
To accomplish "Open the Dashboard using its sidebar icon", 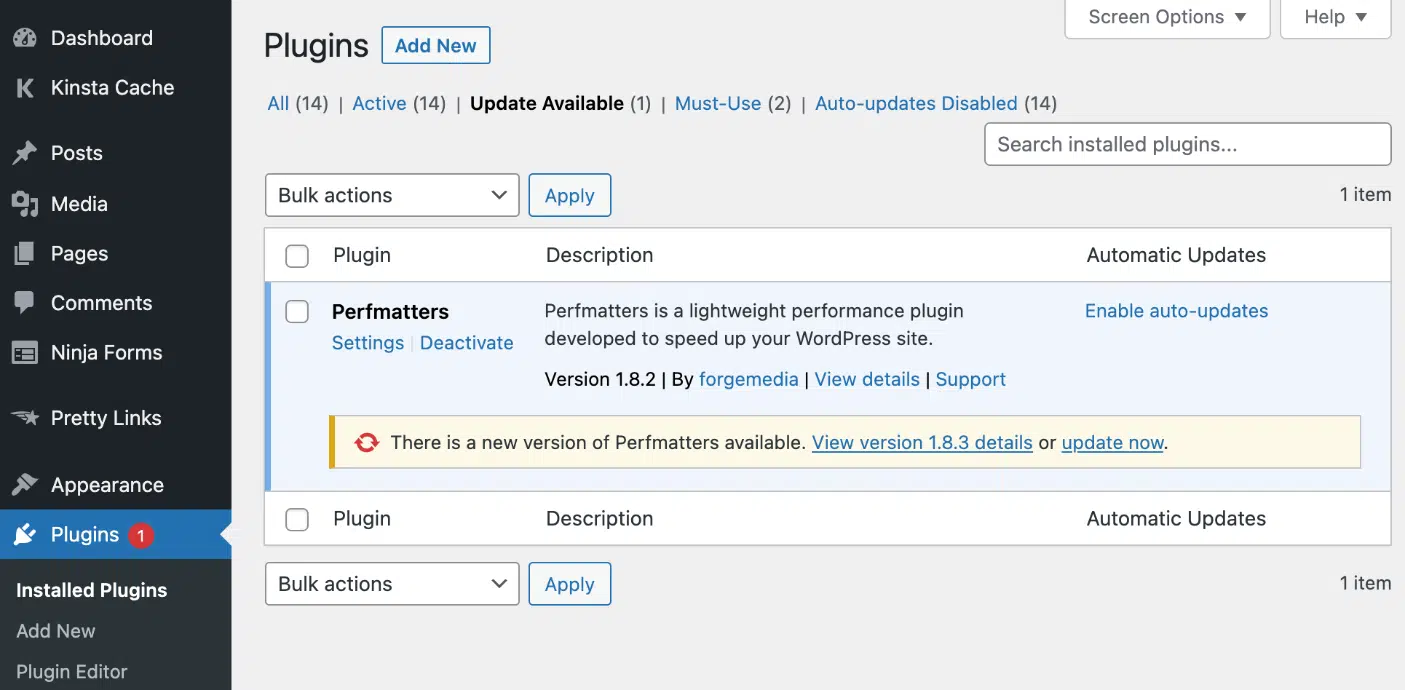I will coord(25,37).
